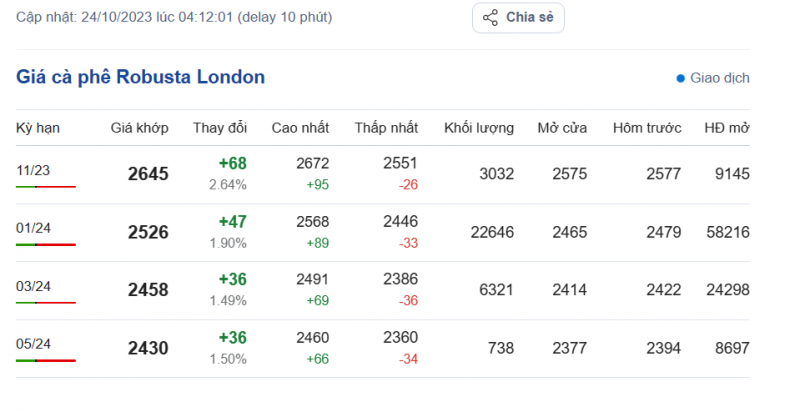Click the blue Giao dịch legend dot
800x412 pixels.
click(681, 78)
